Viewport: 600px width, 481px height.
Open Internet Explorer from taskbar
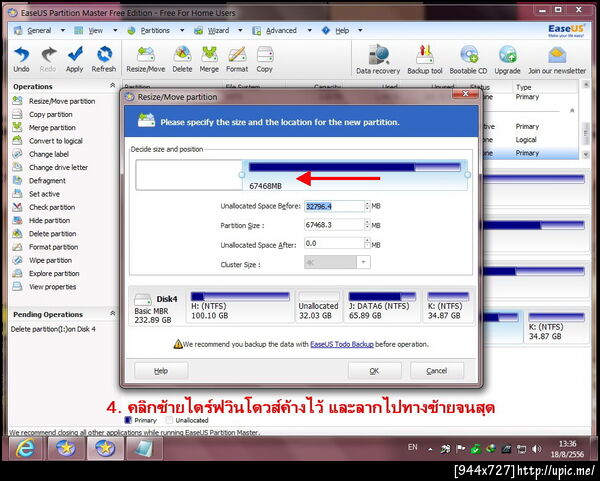tap(26, 448)
